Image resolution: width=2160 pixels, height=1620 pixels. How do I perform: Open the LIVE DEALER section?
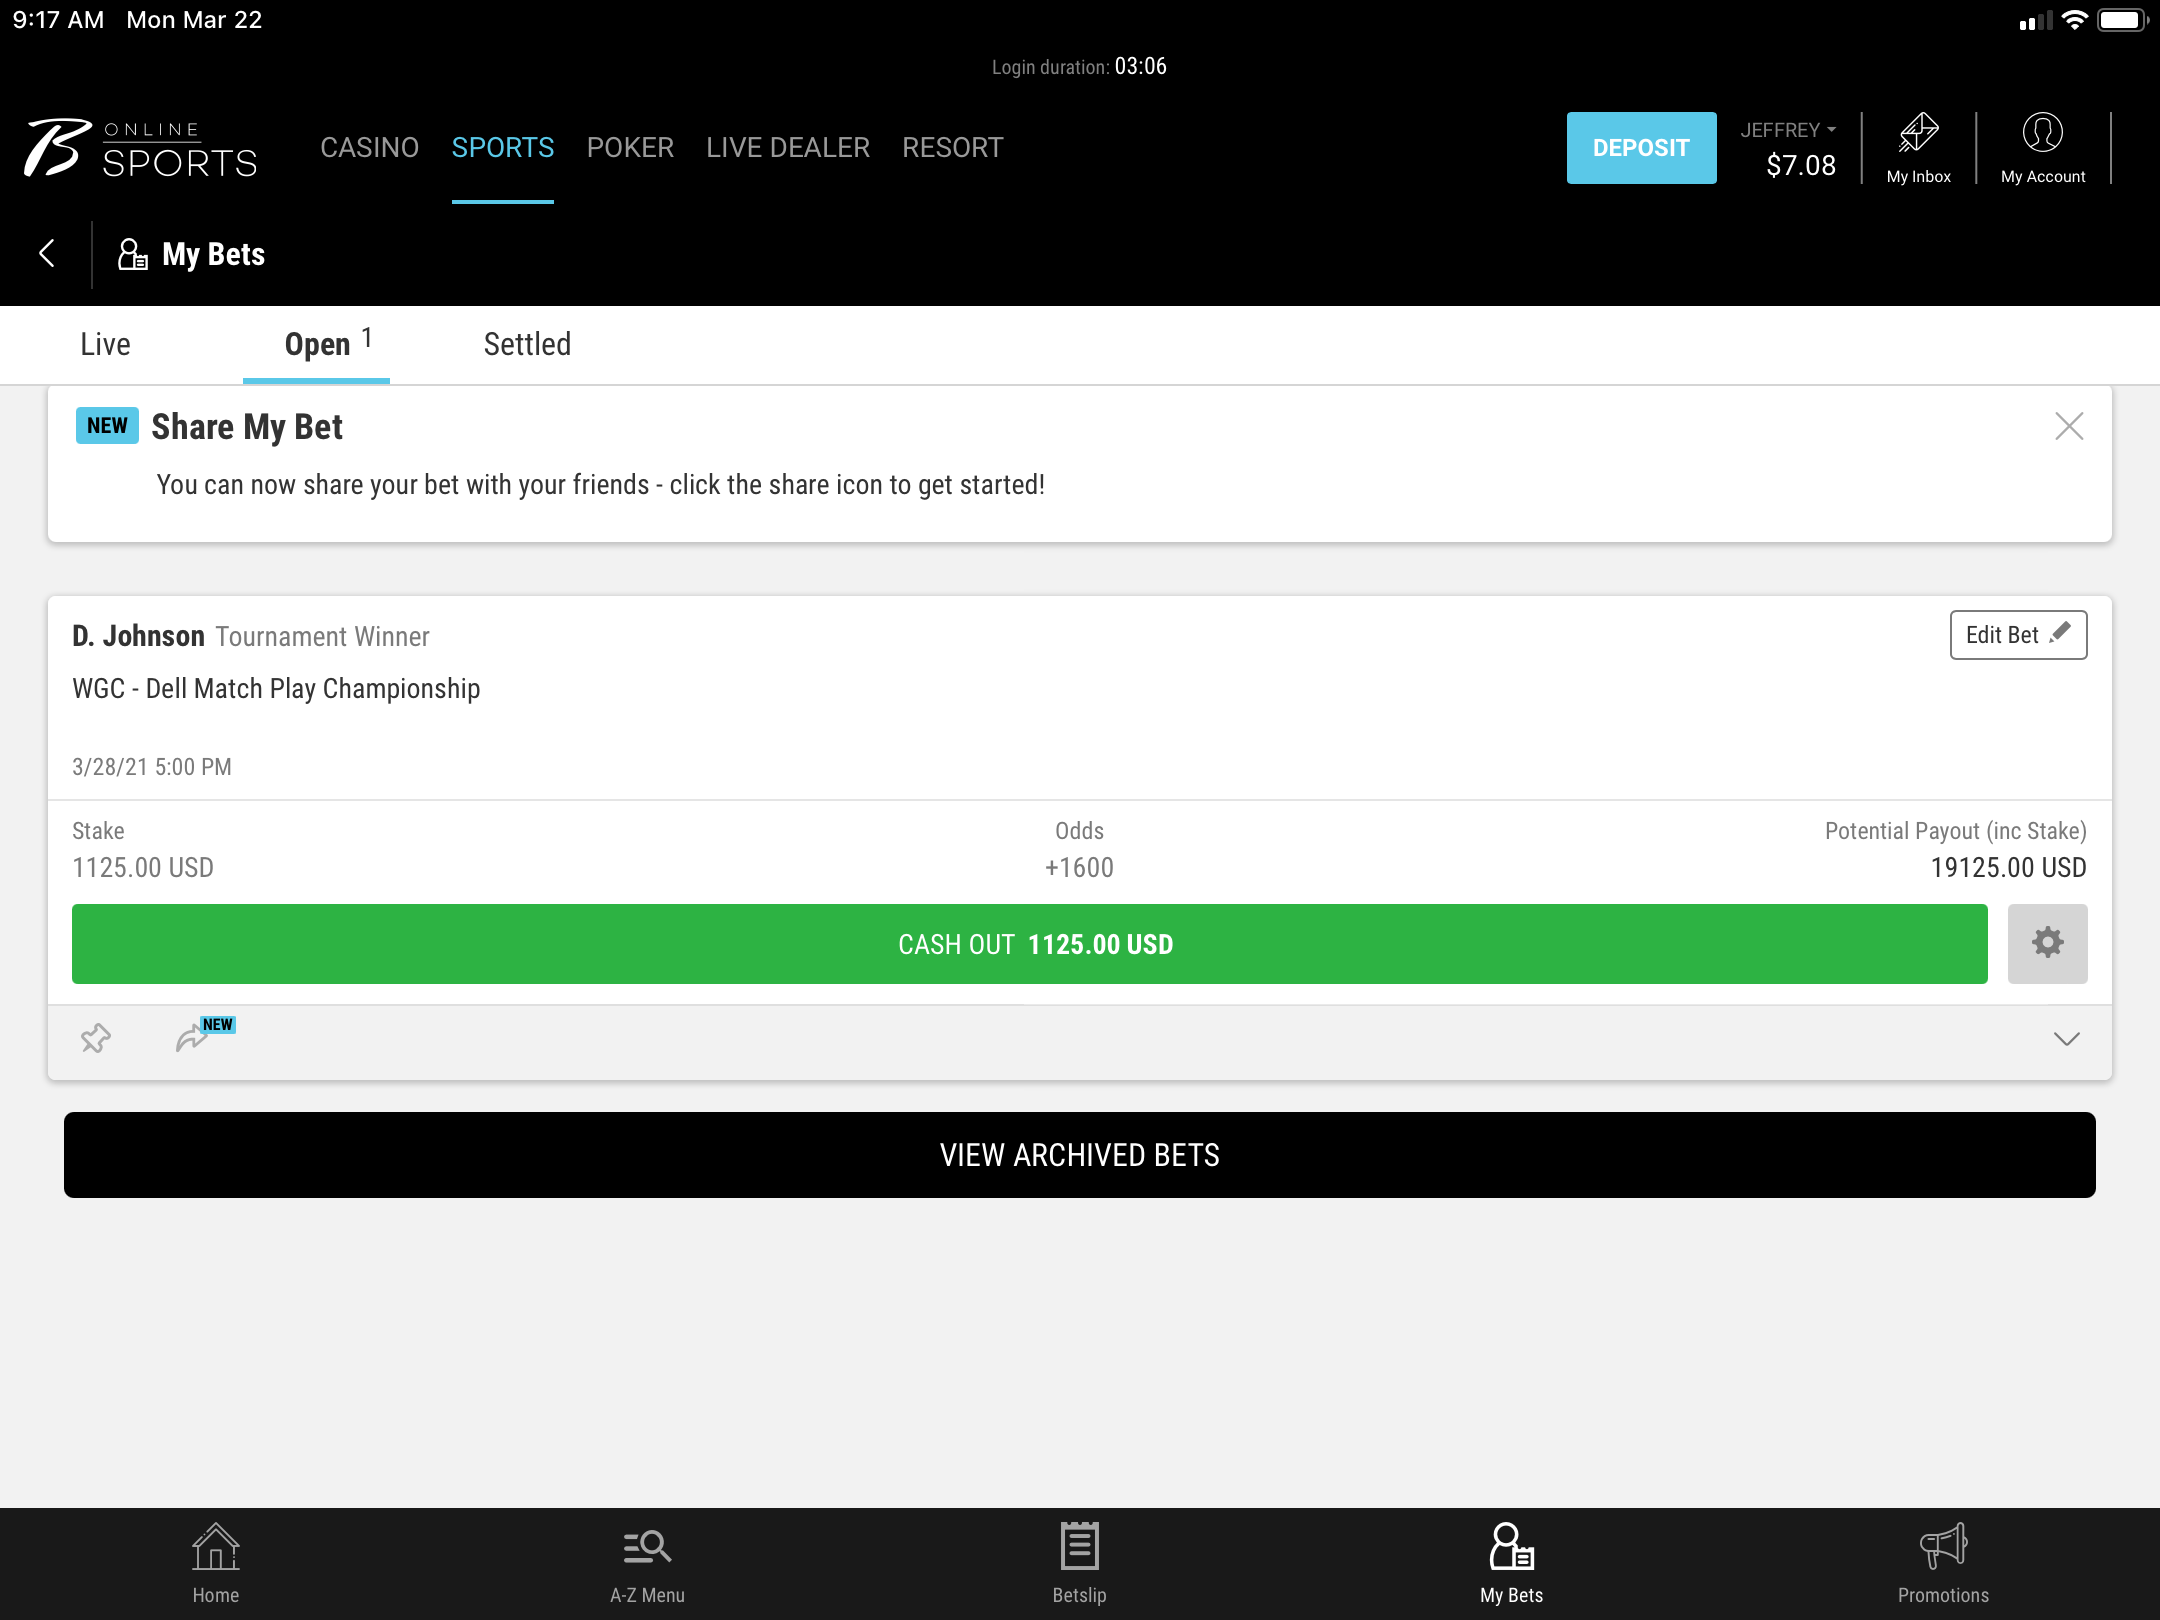pos(788,148)
